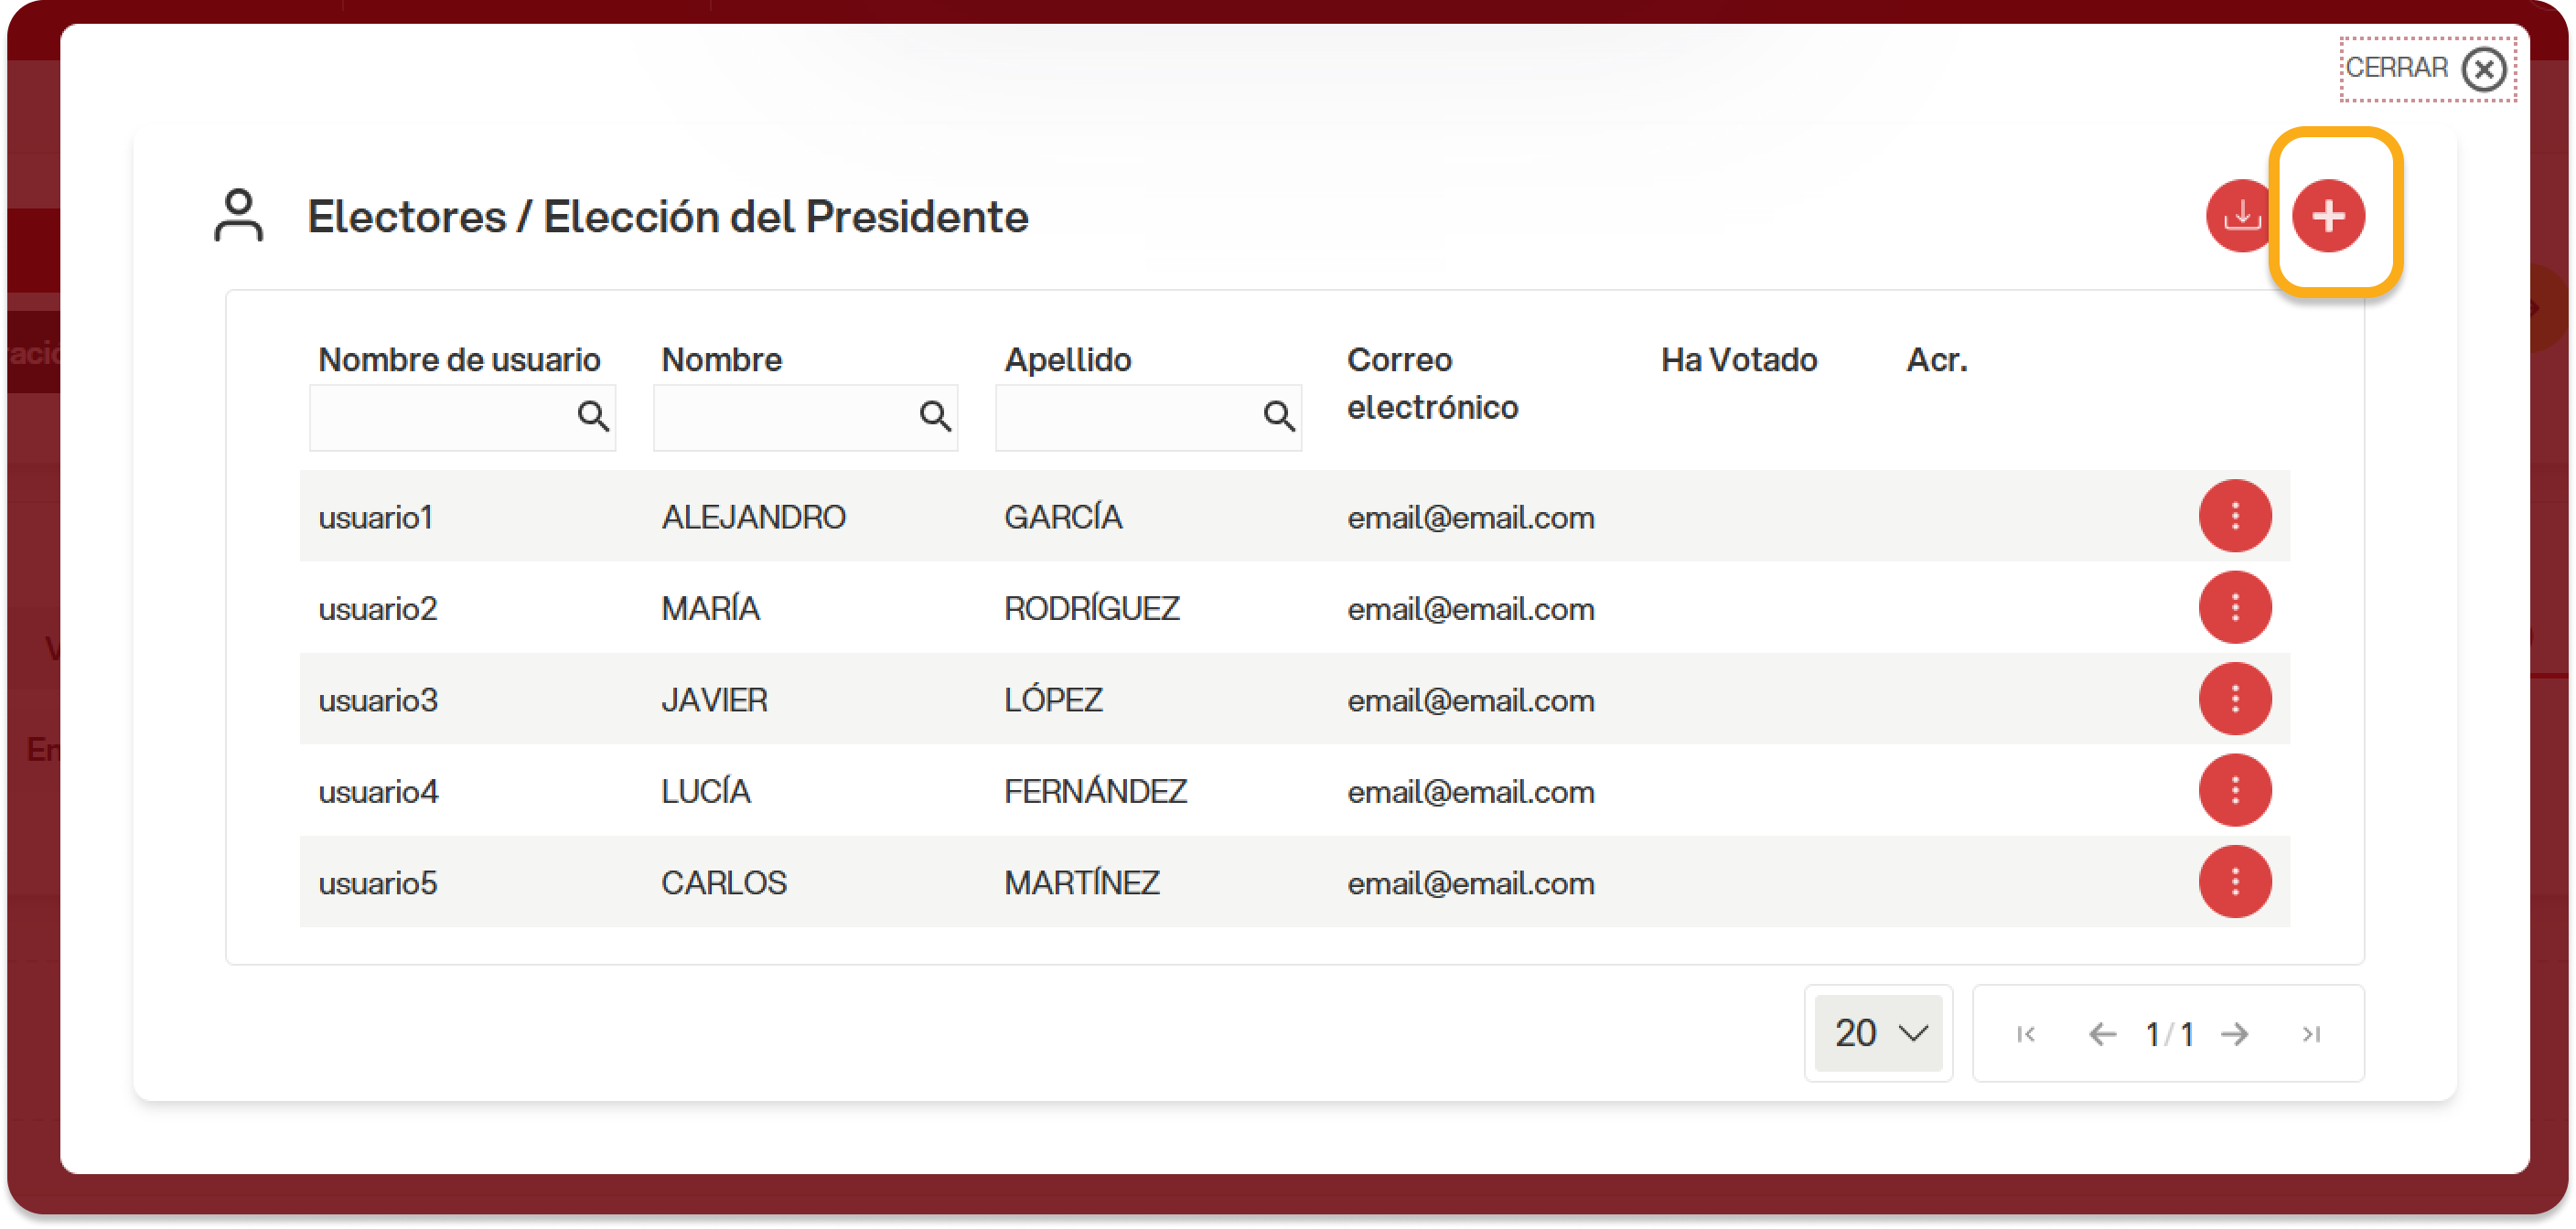Screen dimensions: 2576x1229
Task: Click the download electors list icon
Action: [2242, 215]
